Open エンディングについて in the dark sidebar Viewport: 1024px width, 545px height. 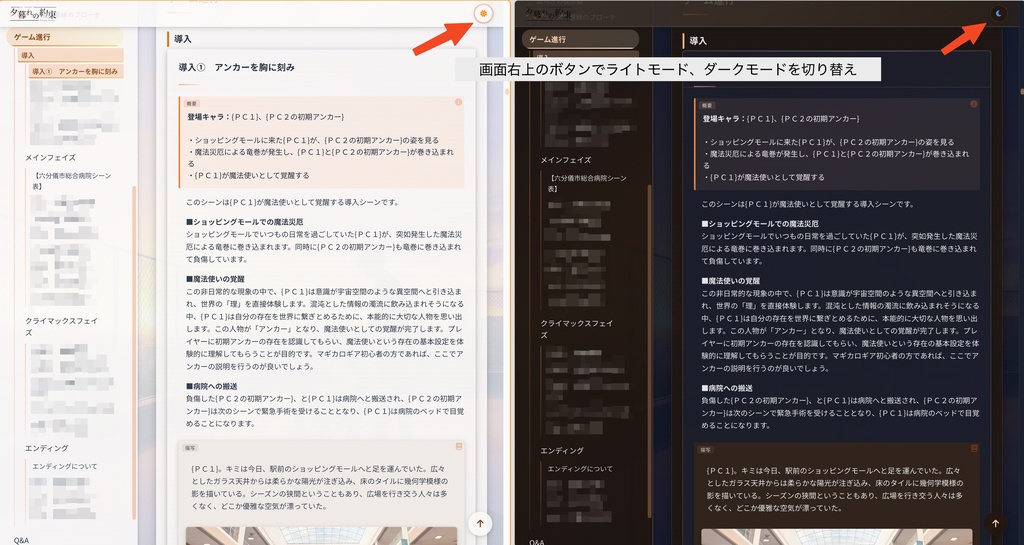(x=580, y=469)
